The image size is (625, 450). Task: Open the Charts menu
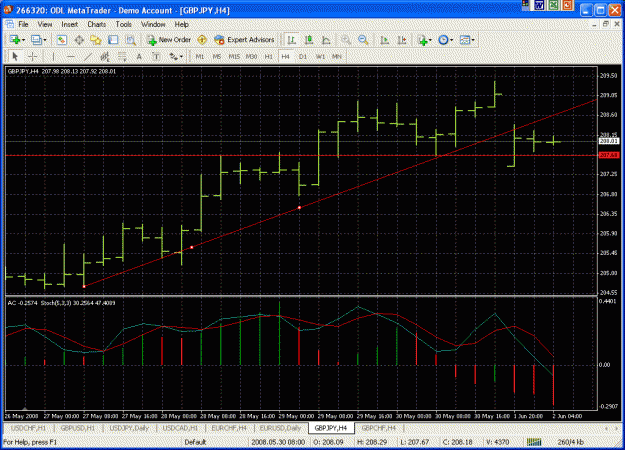click(96, 24)
